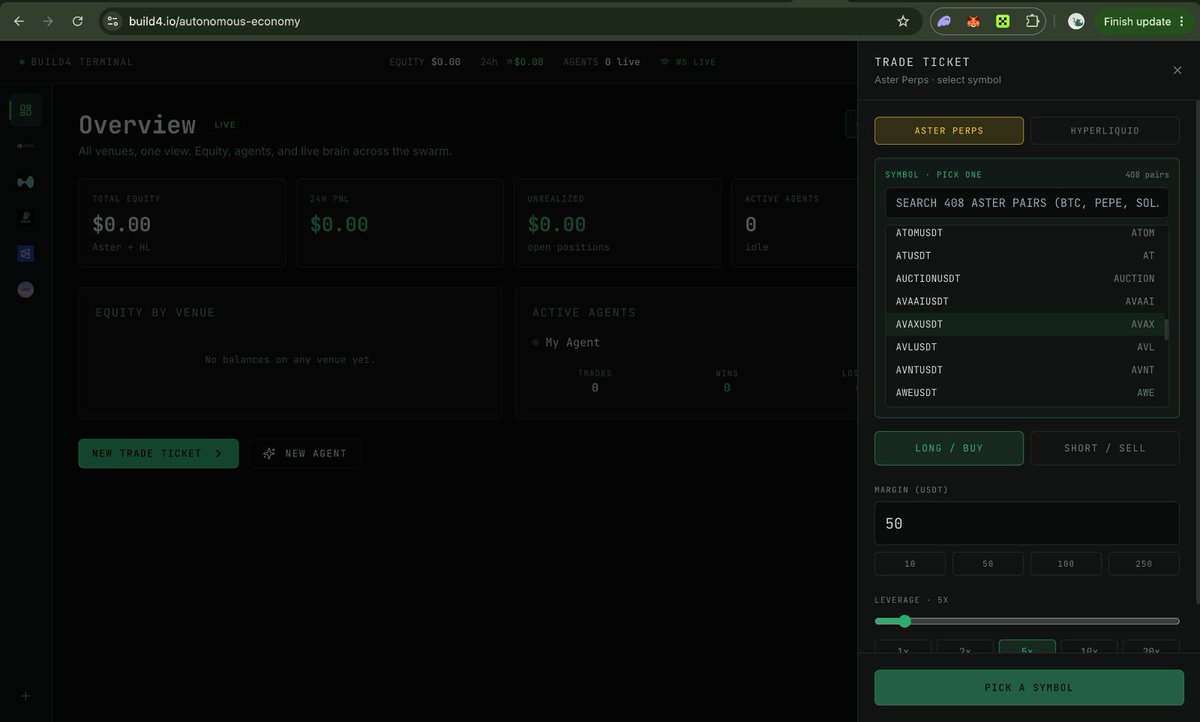
Task: Create a New Agent
Action: [305, 453]
